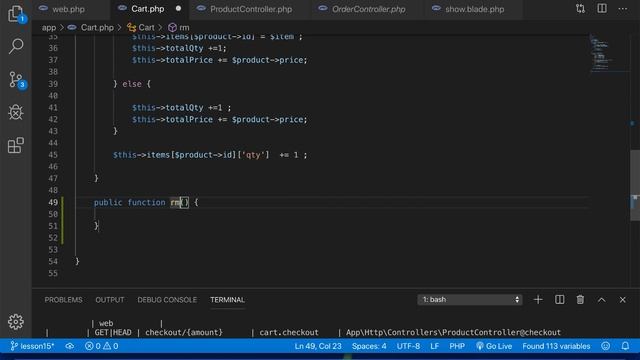Click ProductController@checkout in terminal output

coord(501,332)
